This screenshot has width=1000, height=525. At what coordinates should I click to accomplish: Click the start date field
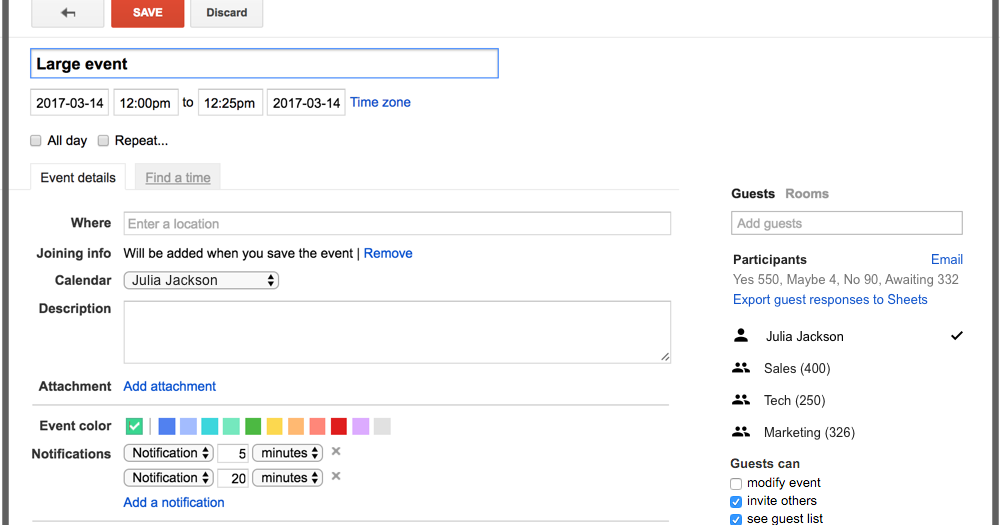click(70, 103)
